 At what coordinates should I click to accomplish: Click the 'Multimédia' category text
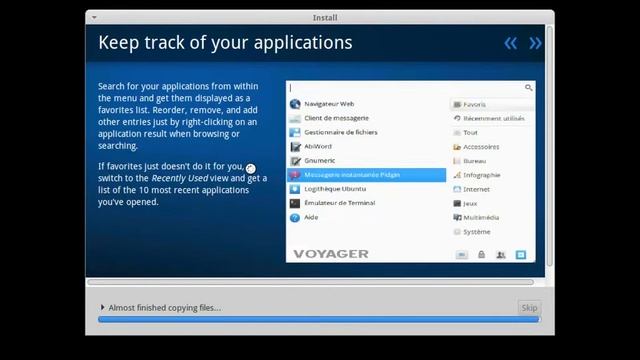coord(481,218)
